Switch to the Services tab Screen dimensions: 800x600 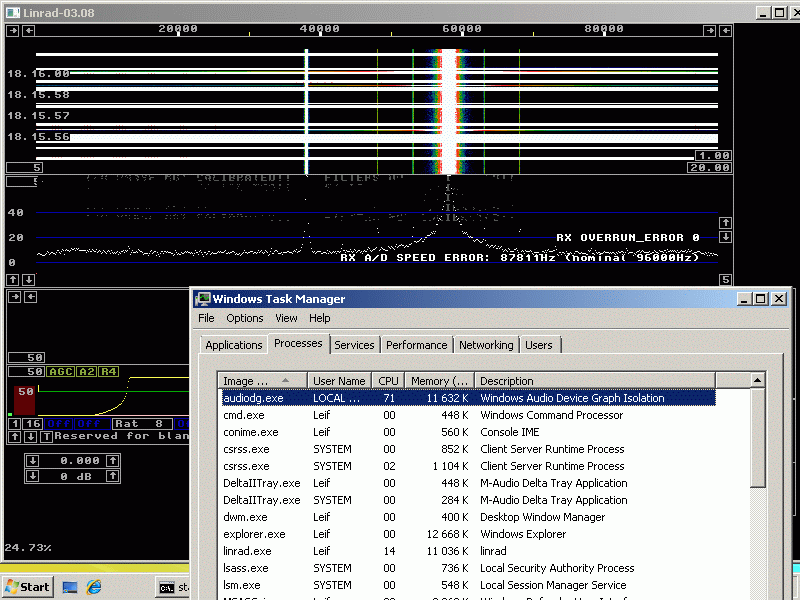point(354,345)
